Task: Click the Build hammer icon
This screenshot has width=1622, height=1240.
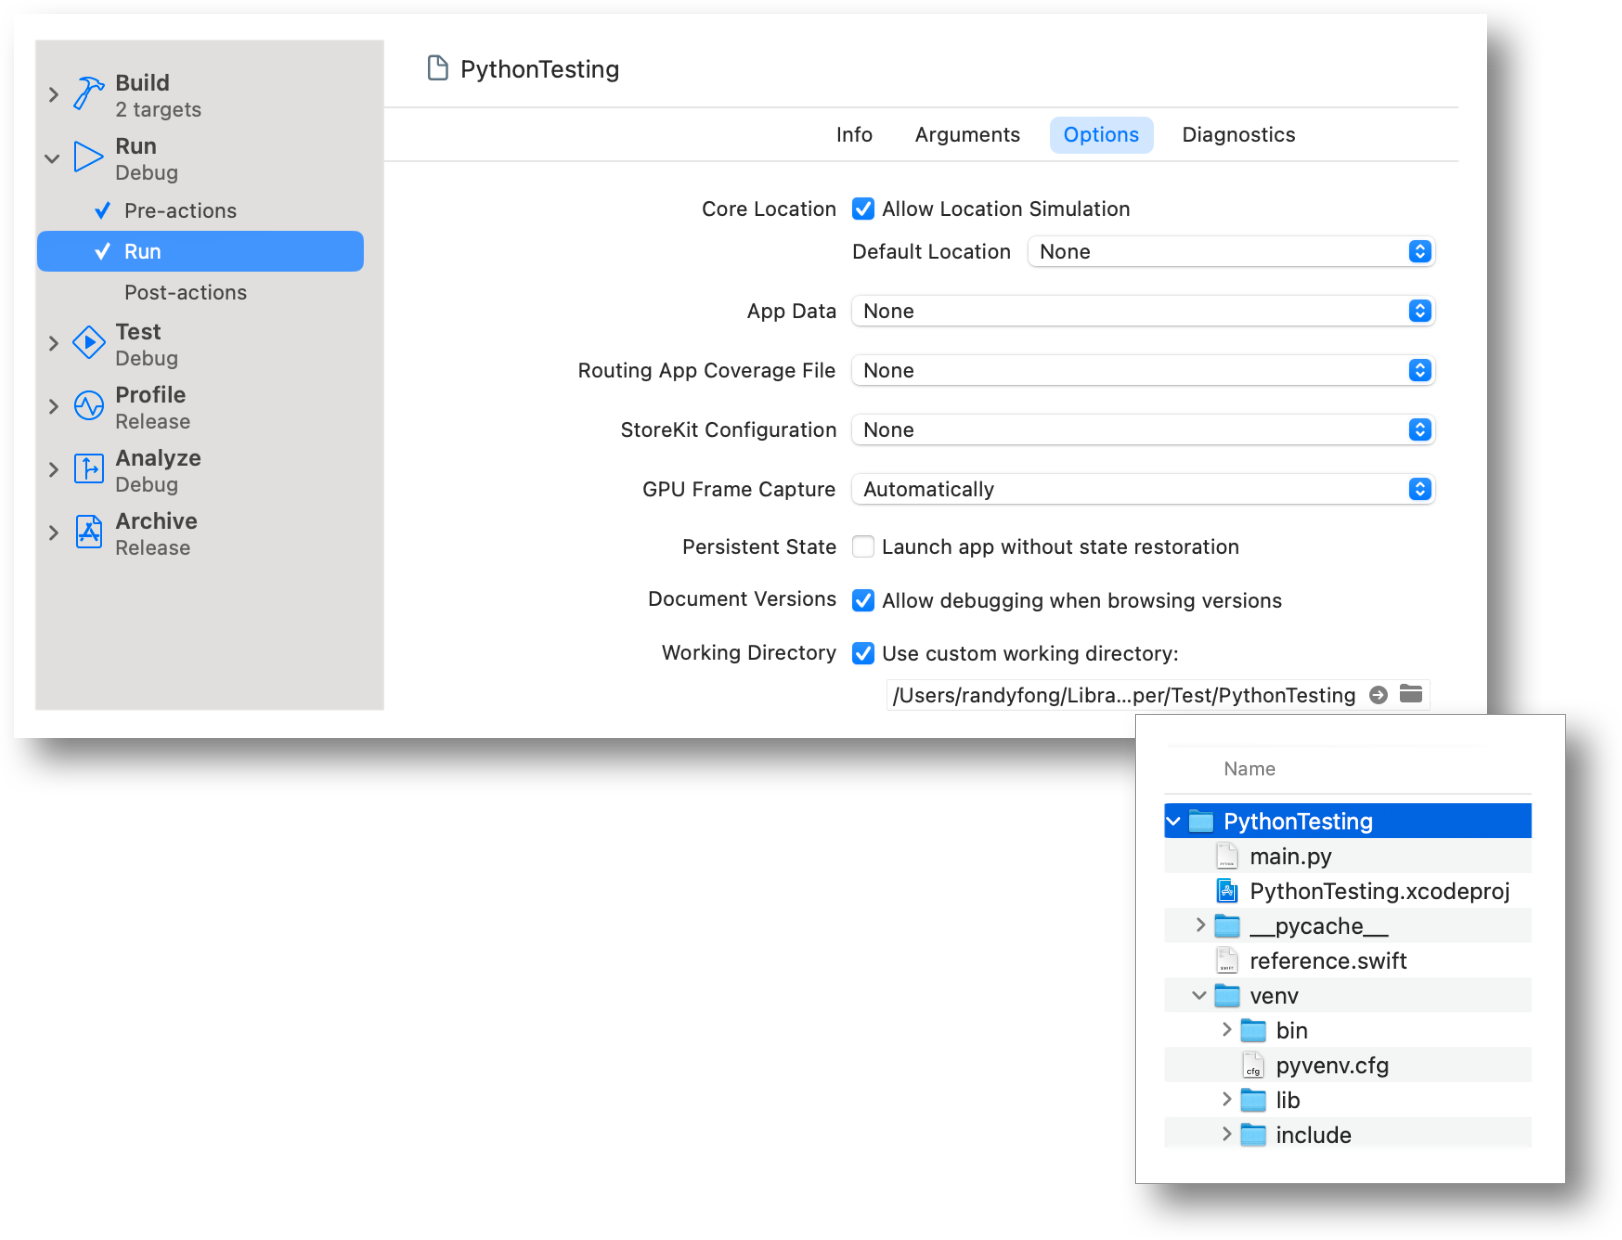Action: click(89, 95)
